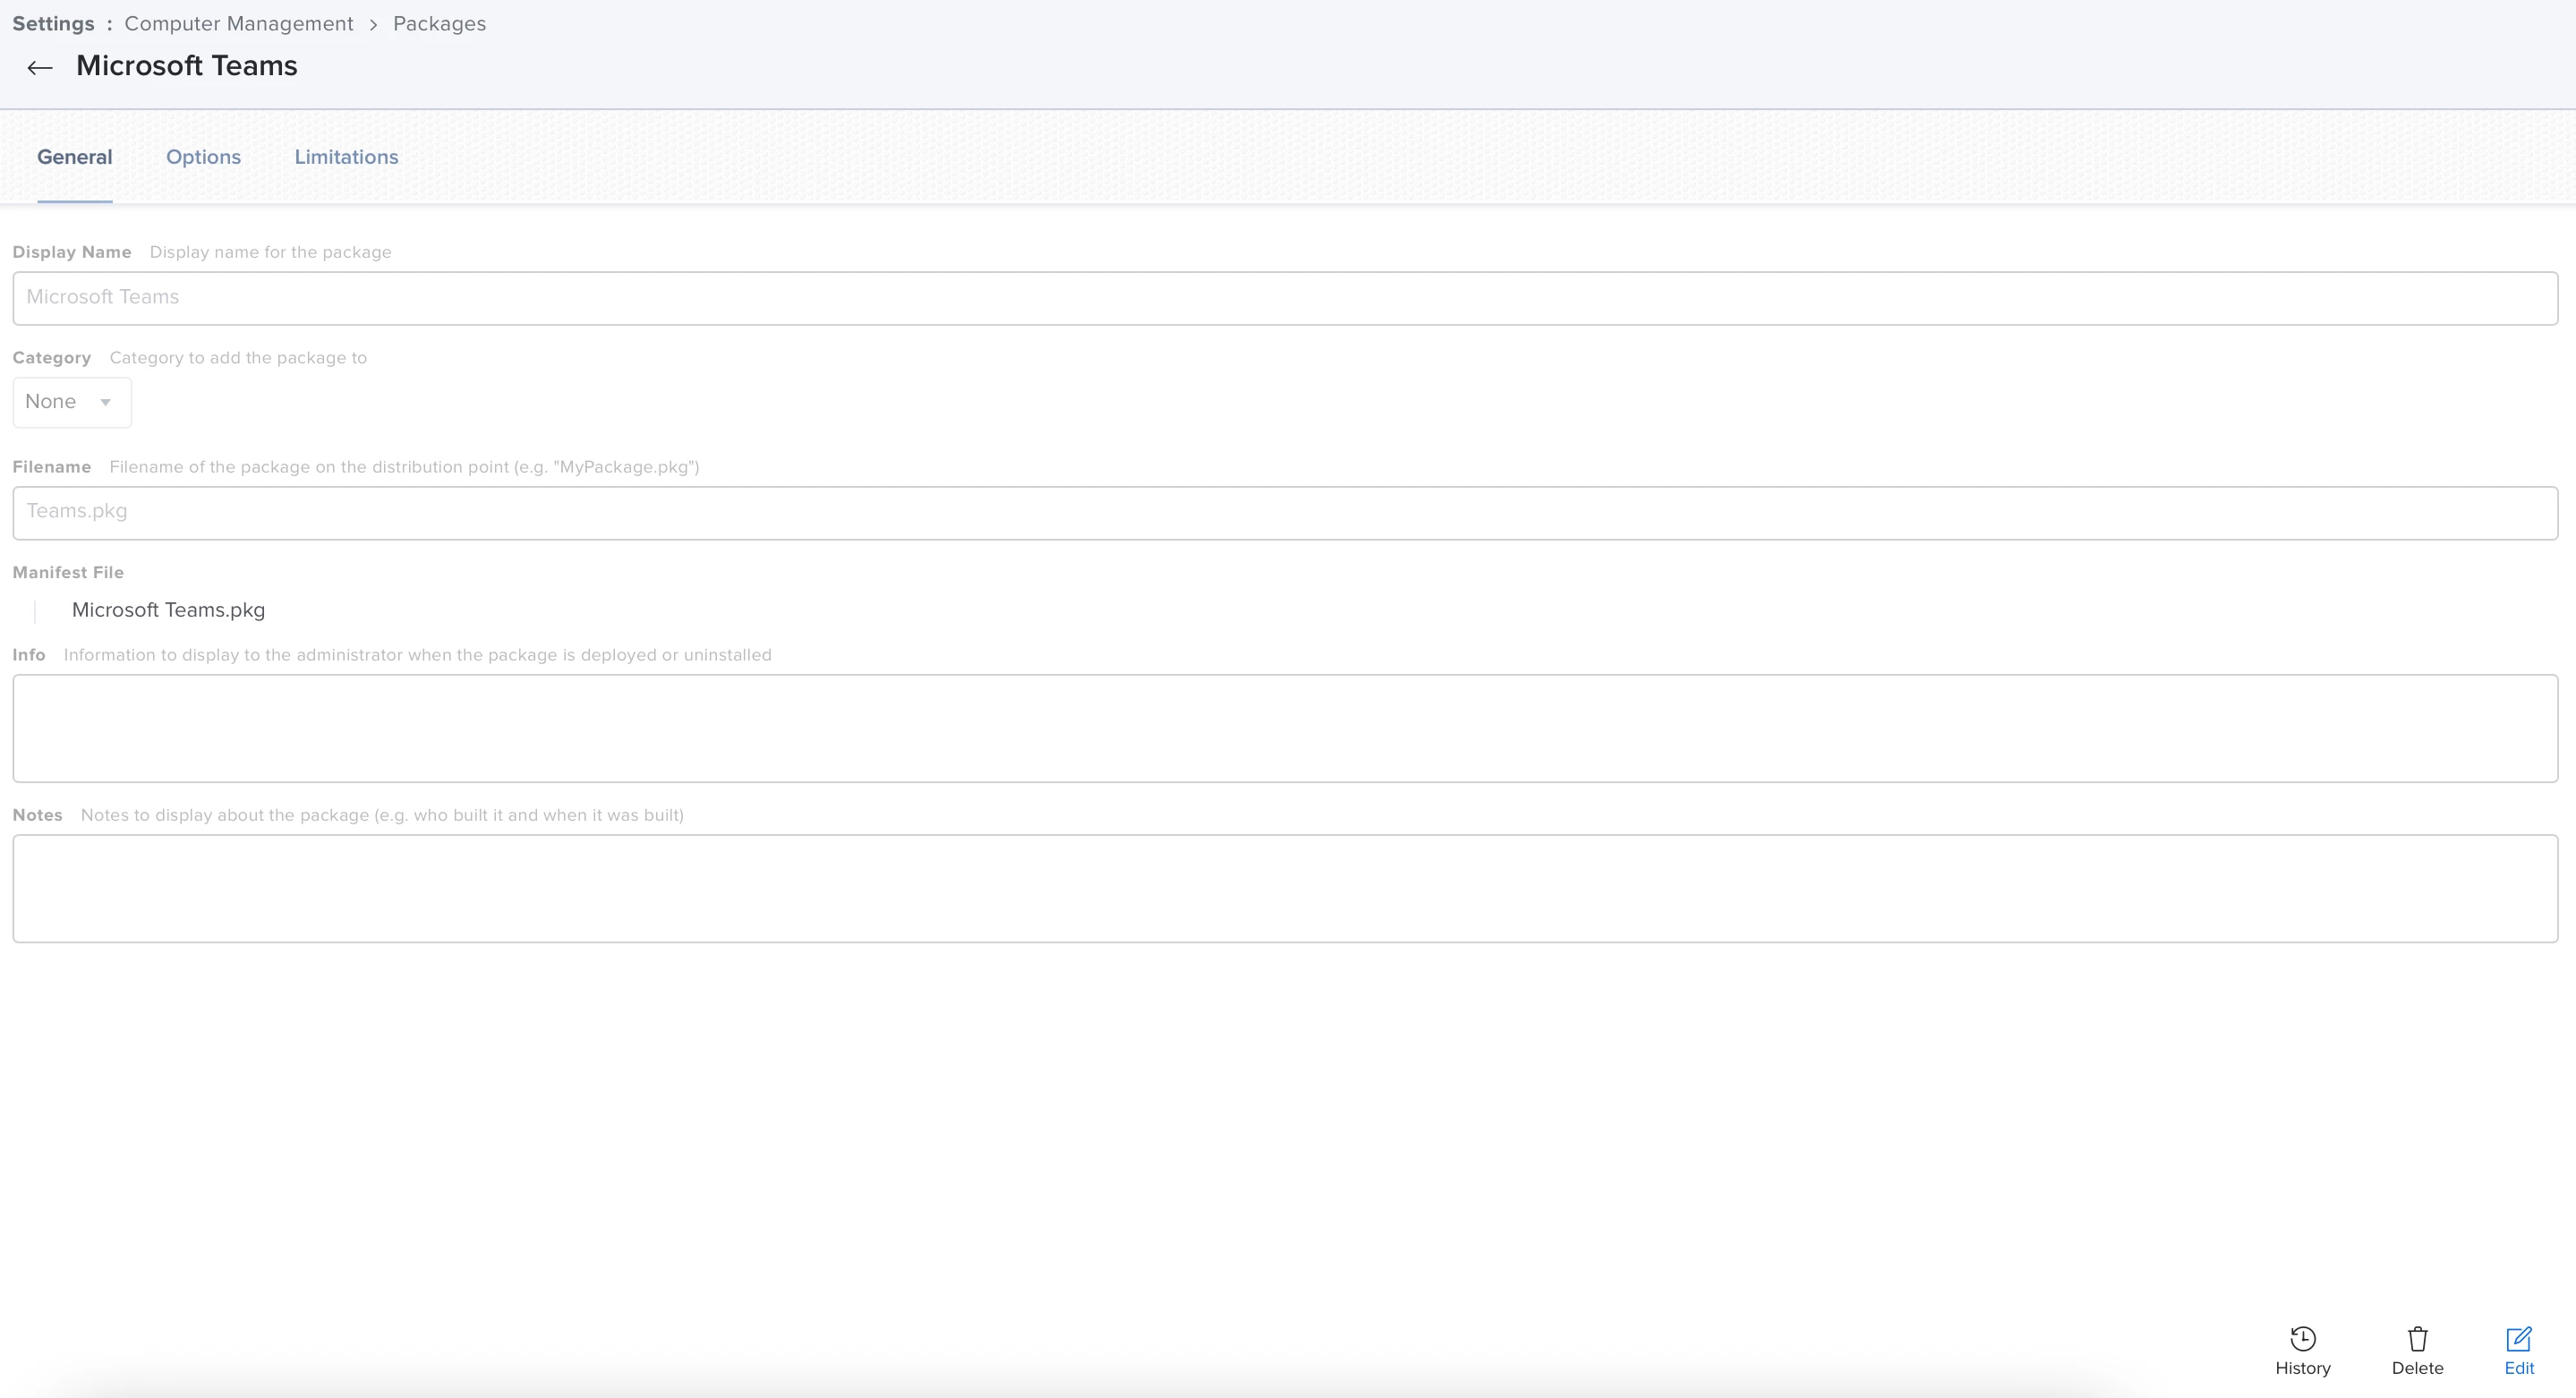This screenshot has width=2576, height=1398.
Task: Click the Display Name input field
Action: (1285, 298)
